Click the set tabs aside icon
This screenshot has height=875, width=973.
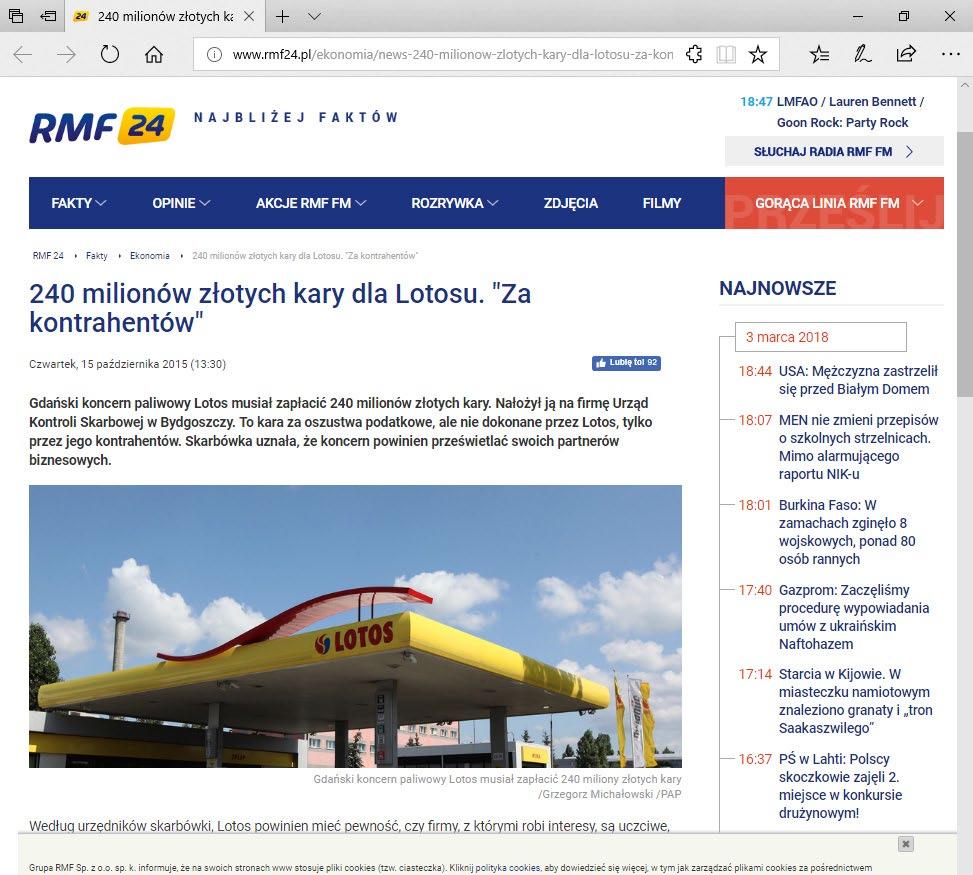(48, 17)
